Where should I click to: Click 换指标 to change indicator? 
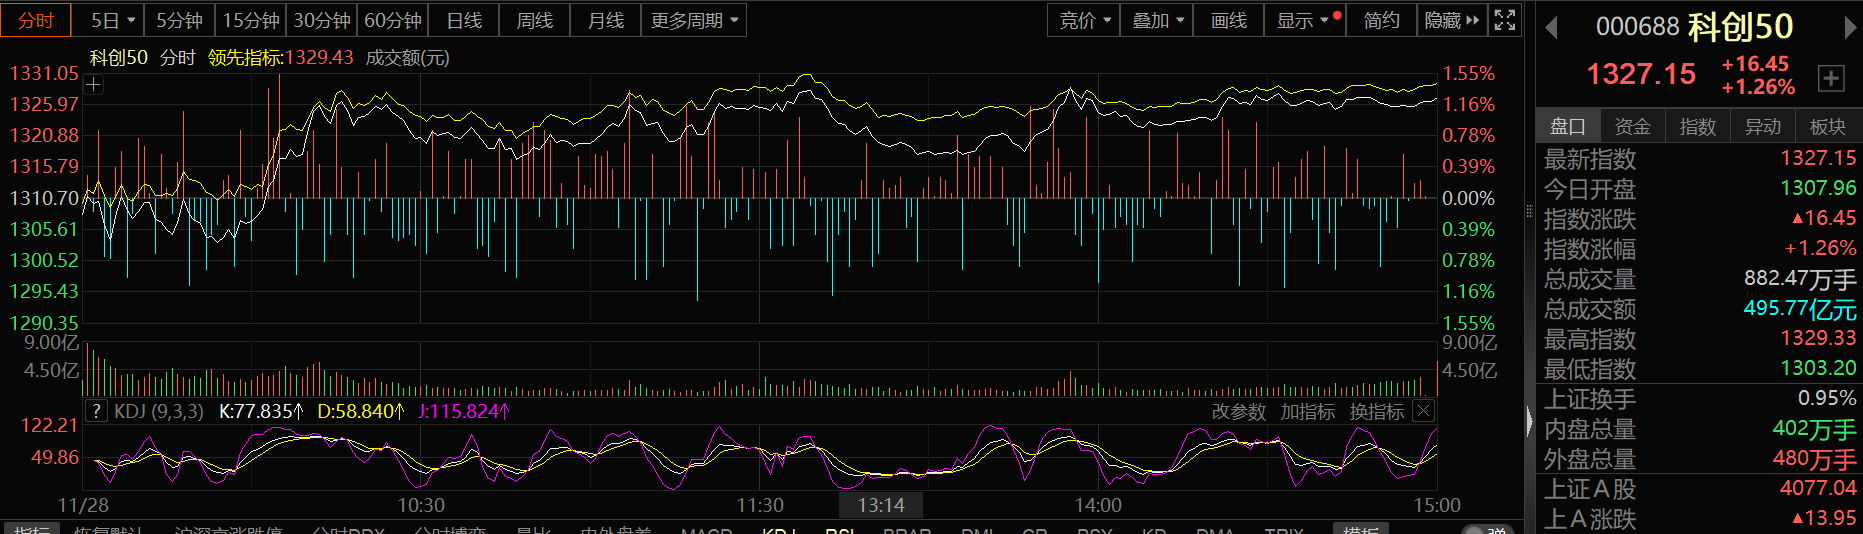click(x=1376, y=411)
